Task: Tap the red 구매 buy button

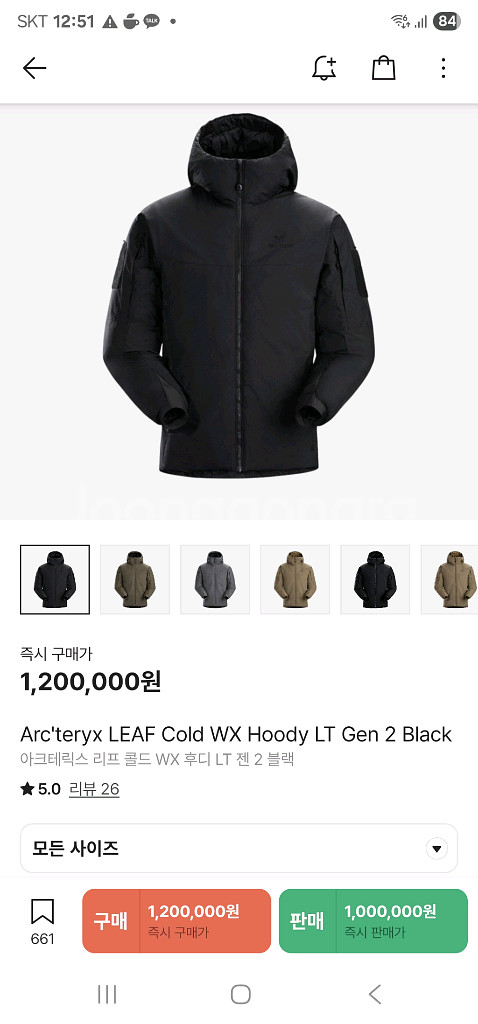Action: point(176,921)
